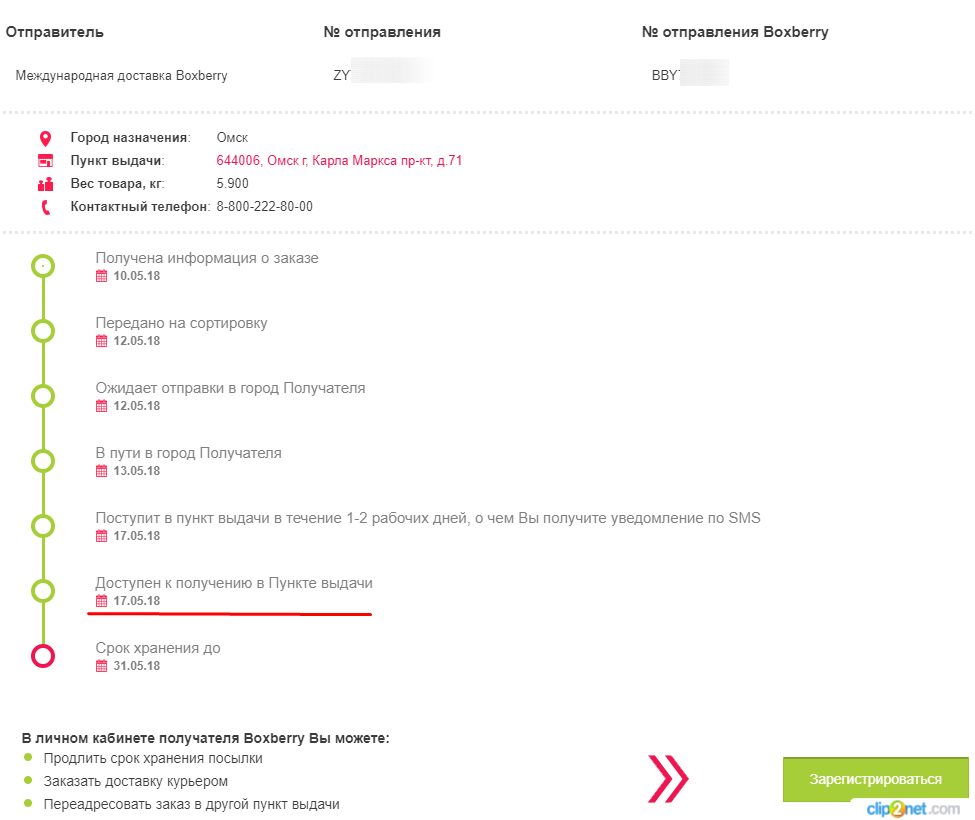
Task: Click the parcel weight icon
Action: 44,184
